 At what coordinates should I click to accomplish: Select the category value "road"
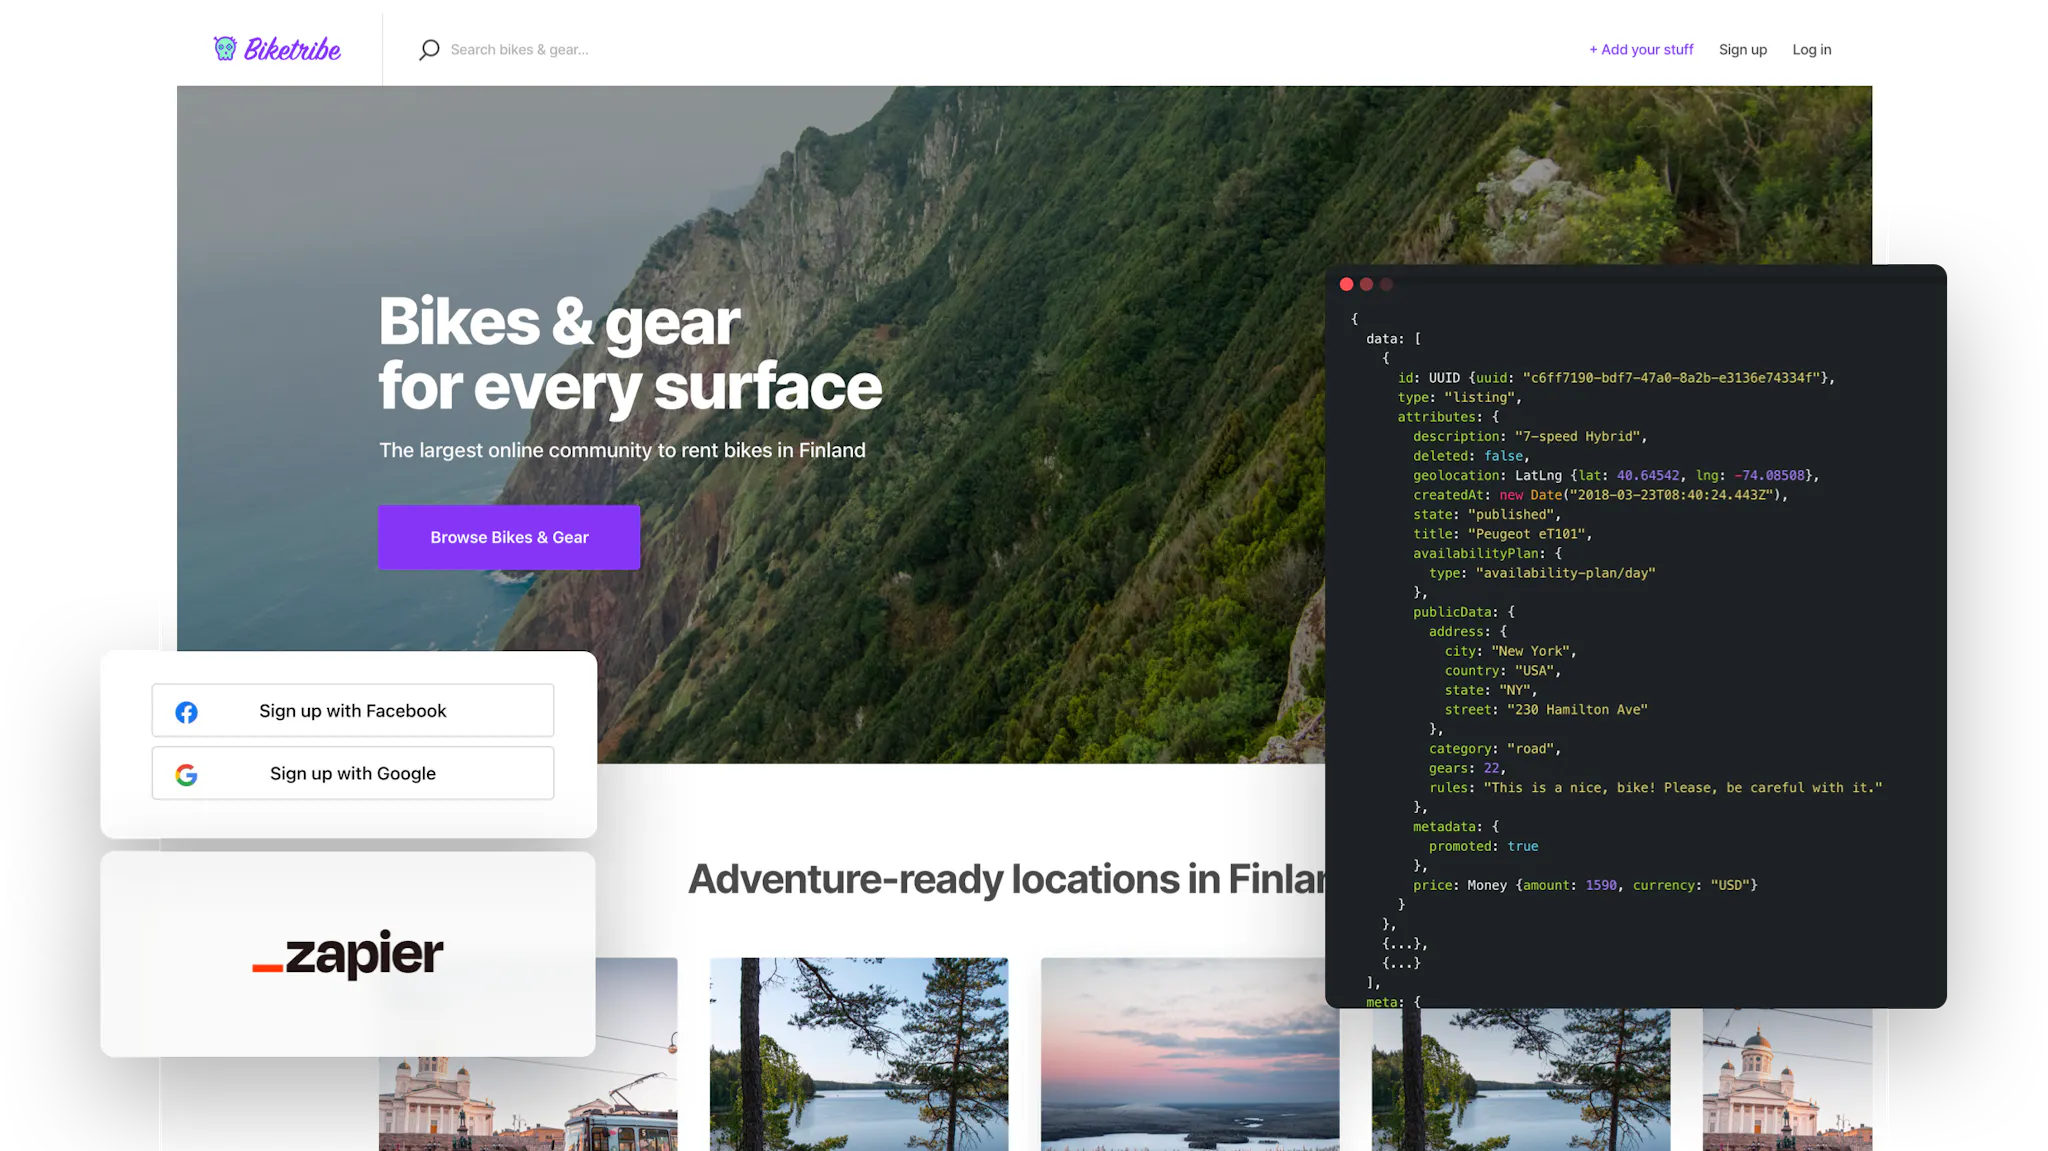coord(1530,748)
